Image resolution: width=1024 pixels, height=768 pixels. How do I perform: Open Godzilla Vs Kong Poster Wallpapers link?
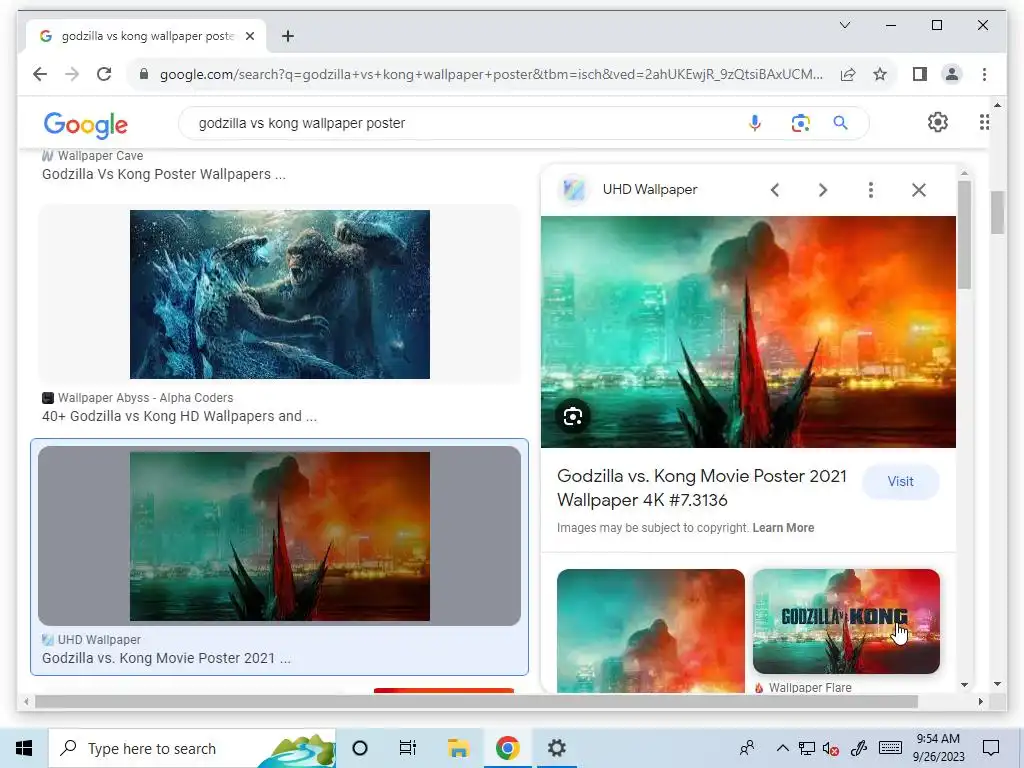tap(164, 174)
